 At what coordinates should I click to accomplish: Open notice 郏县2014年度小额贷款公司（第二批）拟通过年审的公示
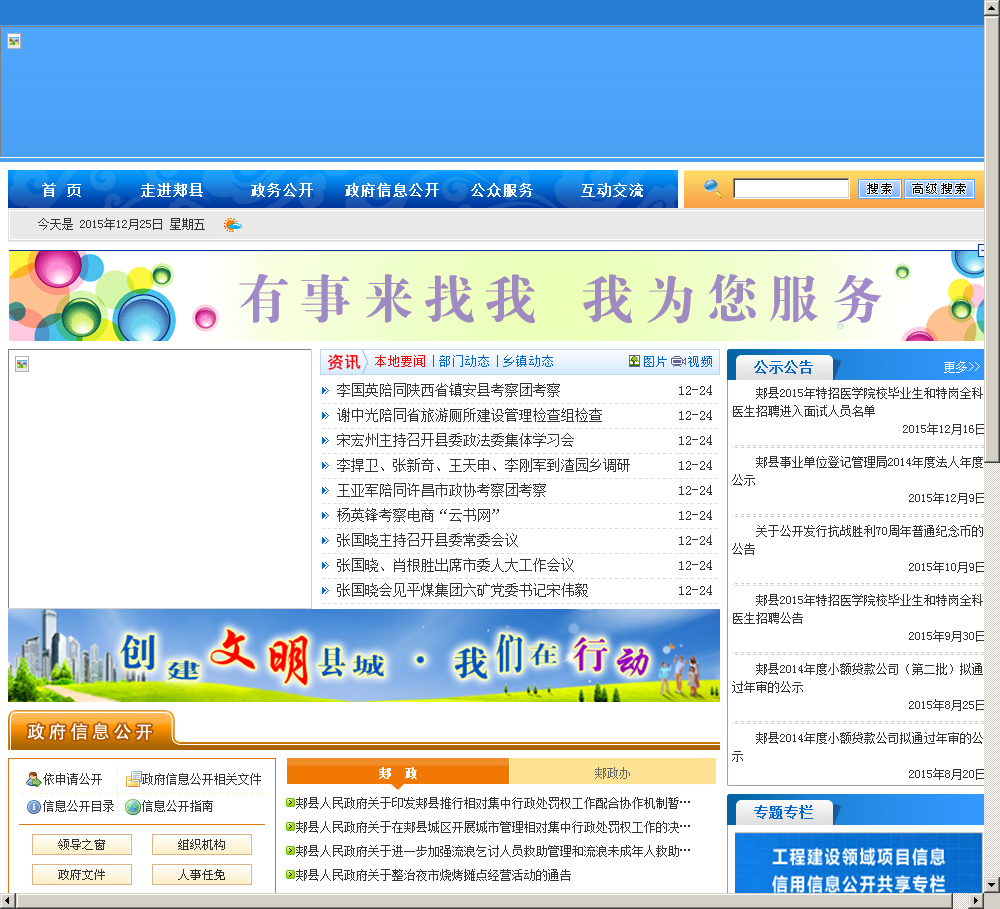(857, 677)
